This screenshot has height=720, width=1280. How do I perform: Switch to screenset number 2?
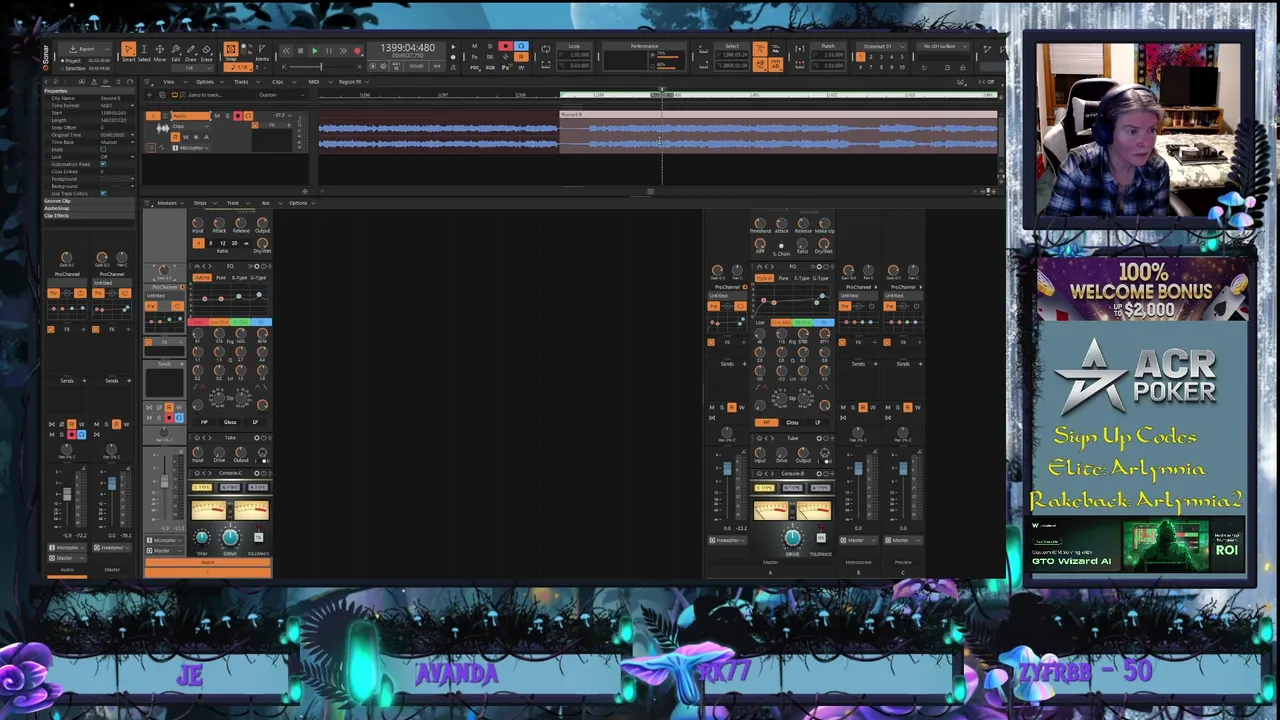(871, 57)
